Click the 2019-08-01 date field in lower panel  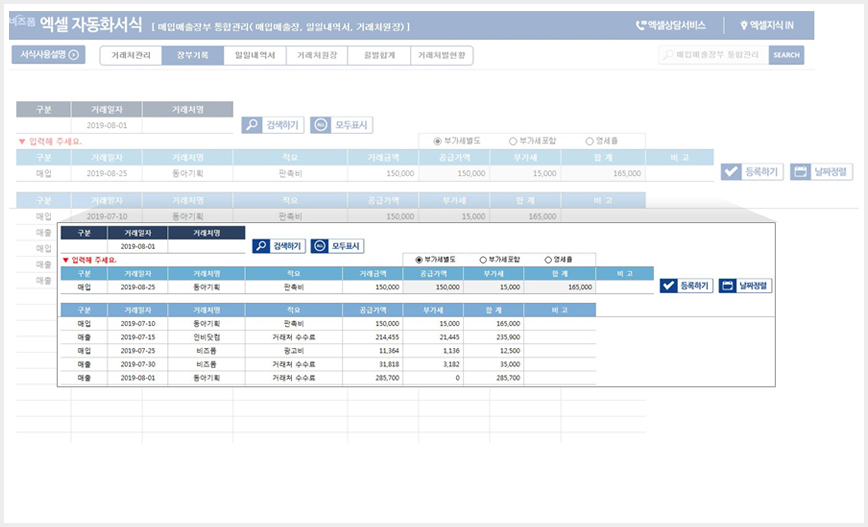[138, 246]
